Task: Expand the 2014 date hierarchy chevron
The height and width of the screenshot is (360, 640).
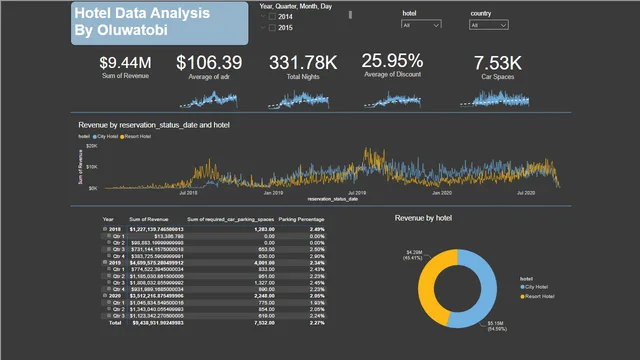Action: pos(263,17)
